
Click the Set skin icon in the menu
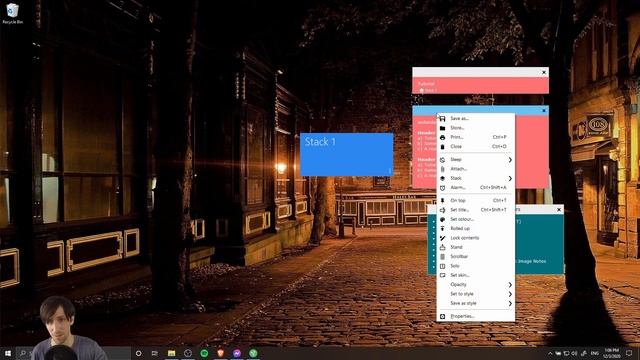coord(442,275)
